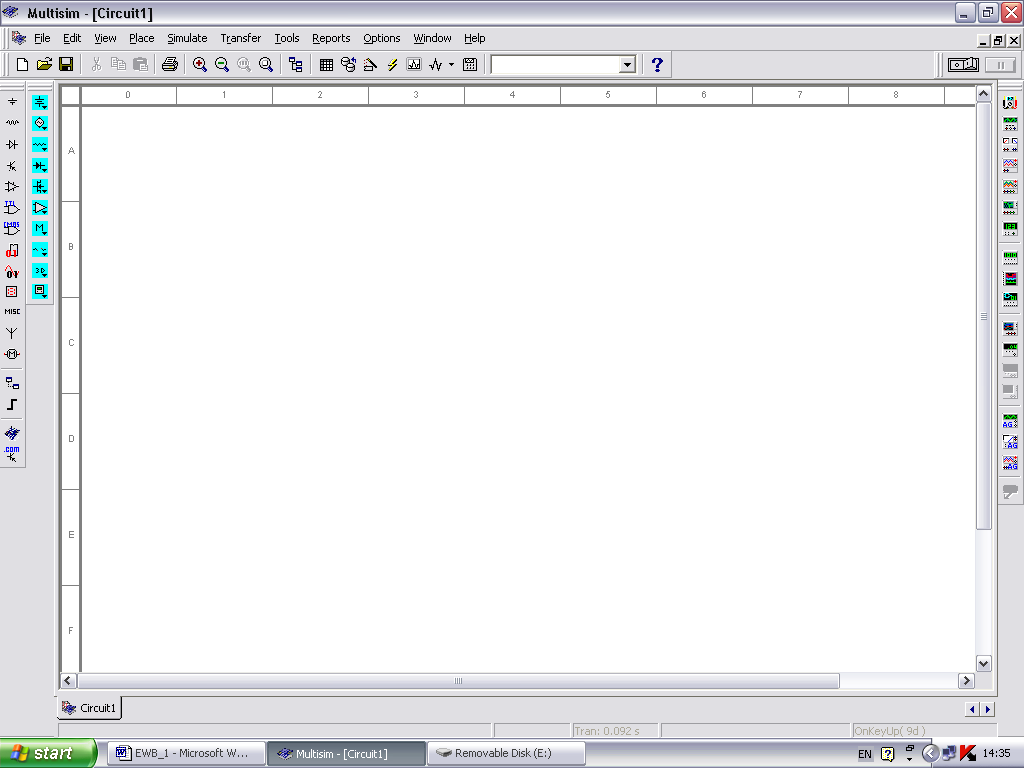This screenshot has height=768, width=1024.
Task: Open the MISC component group
Action: (12, 312)
